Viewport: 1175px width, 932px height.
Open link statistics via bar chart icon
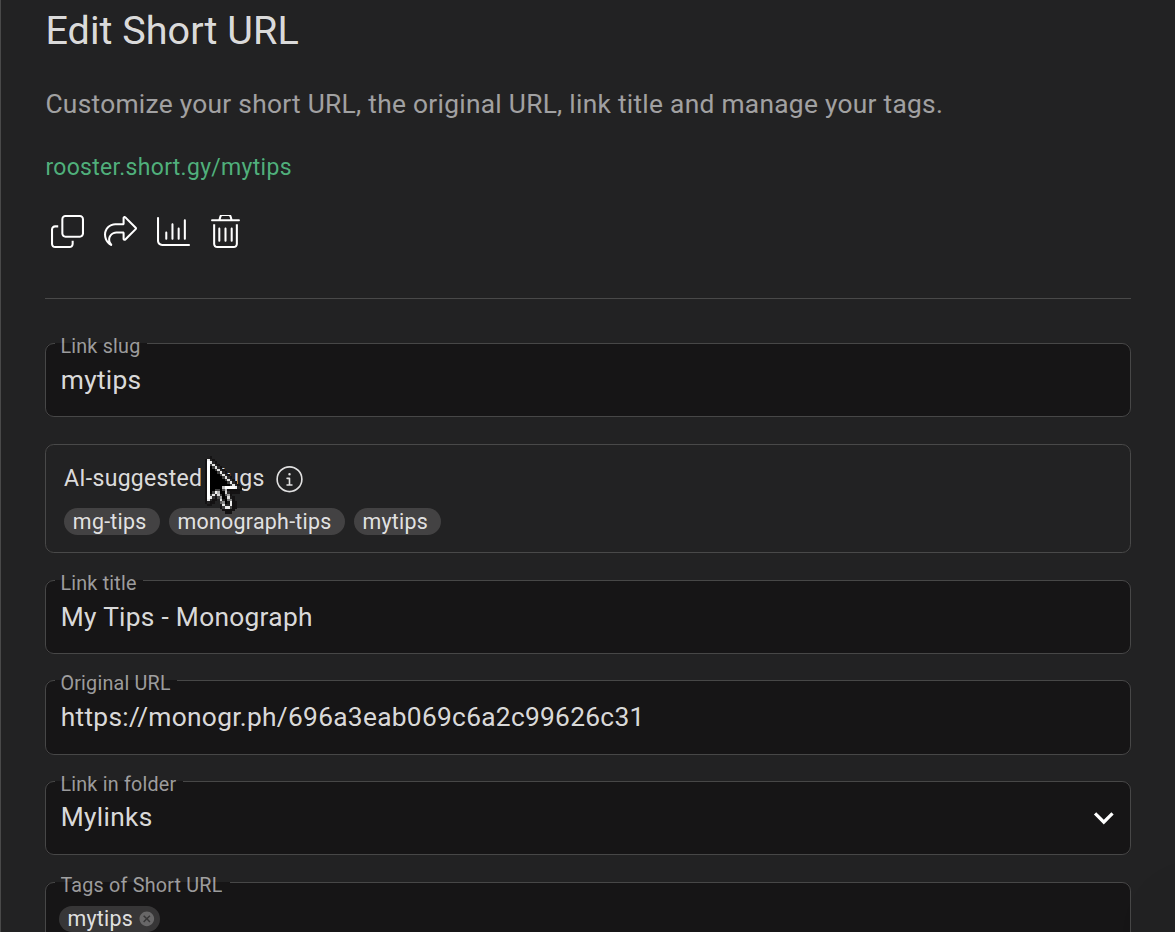pos(173,232)
